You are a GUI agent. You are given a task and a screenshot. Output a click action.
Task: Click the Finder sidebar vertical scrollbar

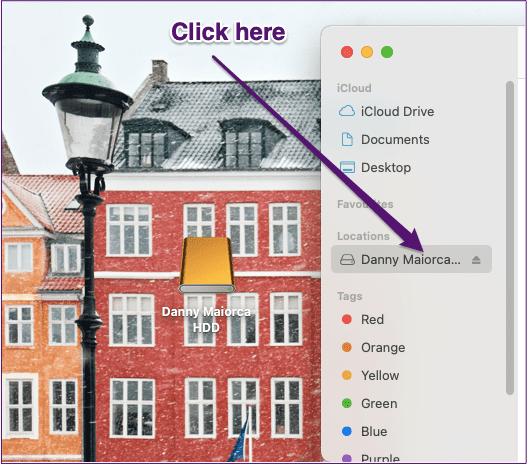point(510,238)
